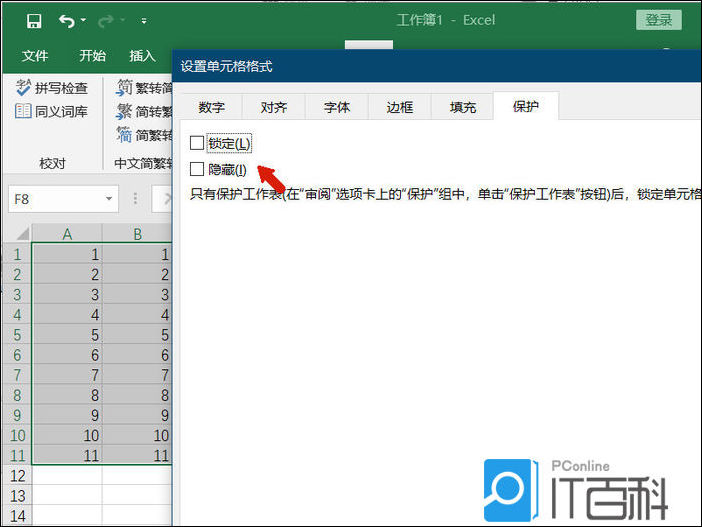
Task: Select column A header
Action: point(67,234)
